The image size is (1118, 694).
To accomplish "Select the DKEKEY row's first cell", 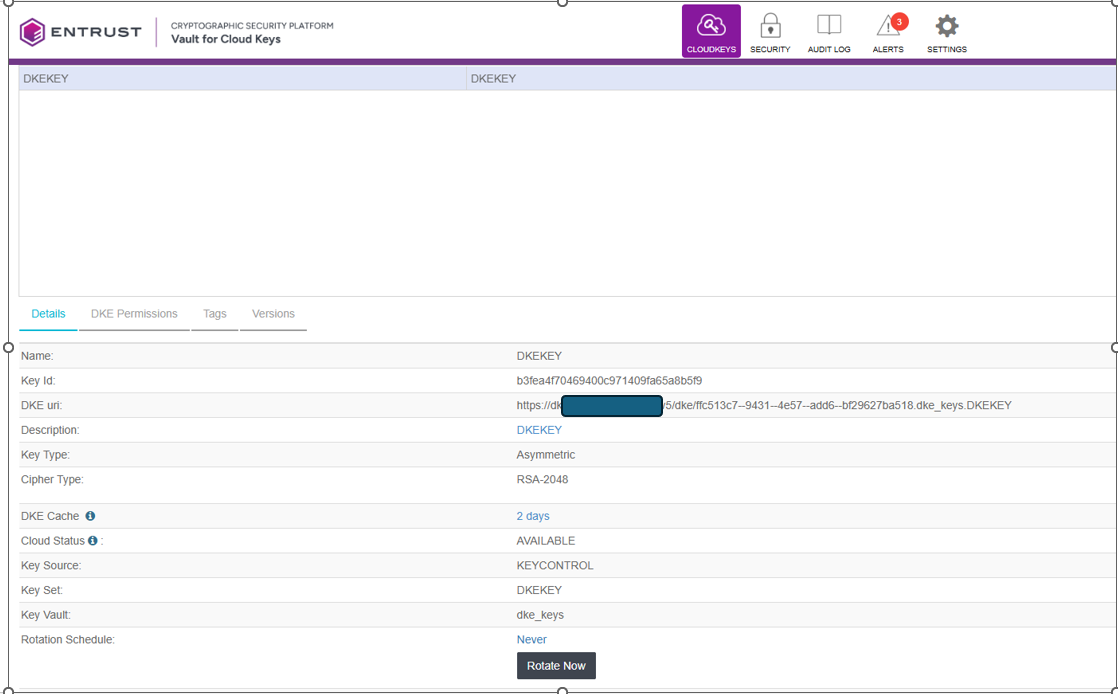I will 242,78.
